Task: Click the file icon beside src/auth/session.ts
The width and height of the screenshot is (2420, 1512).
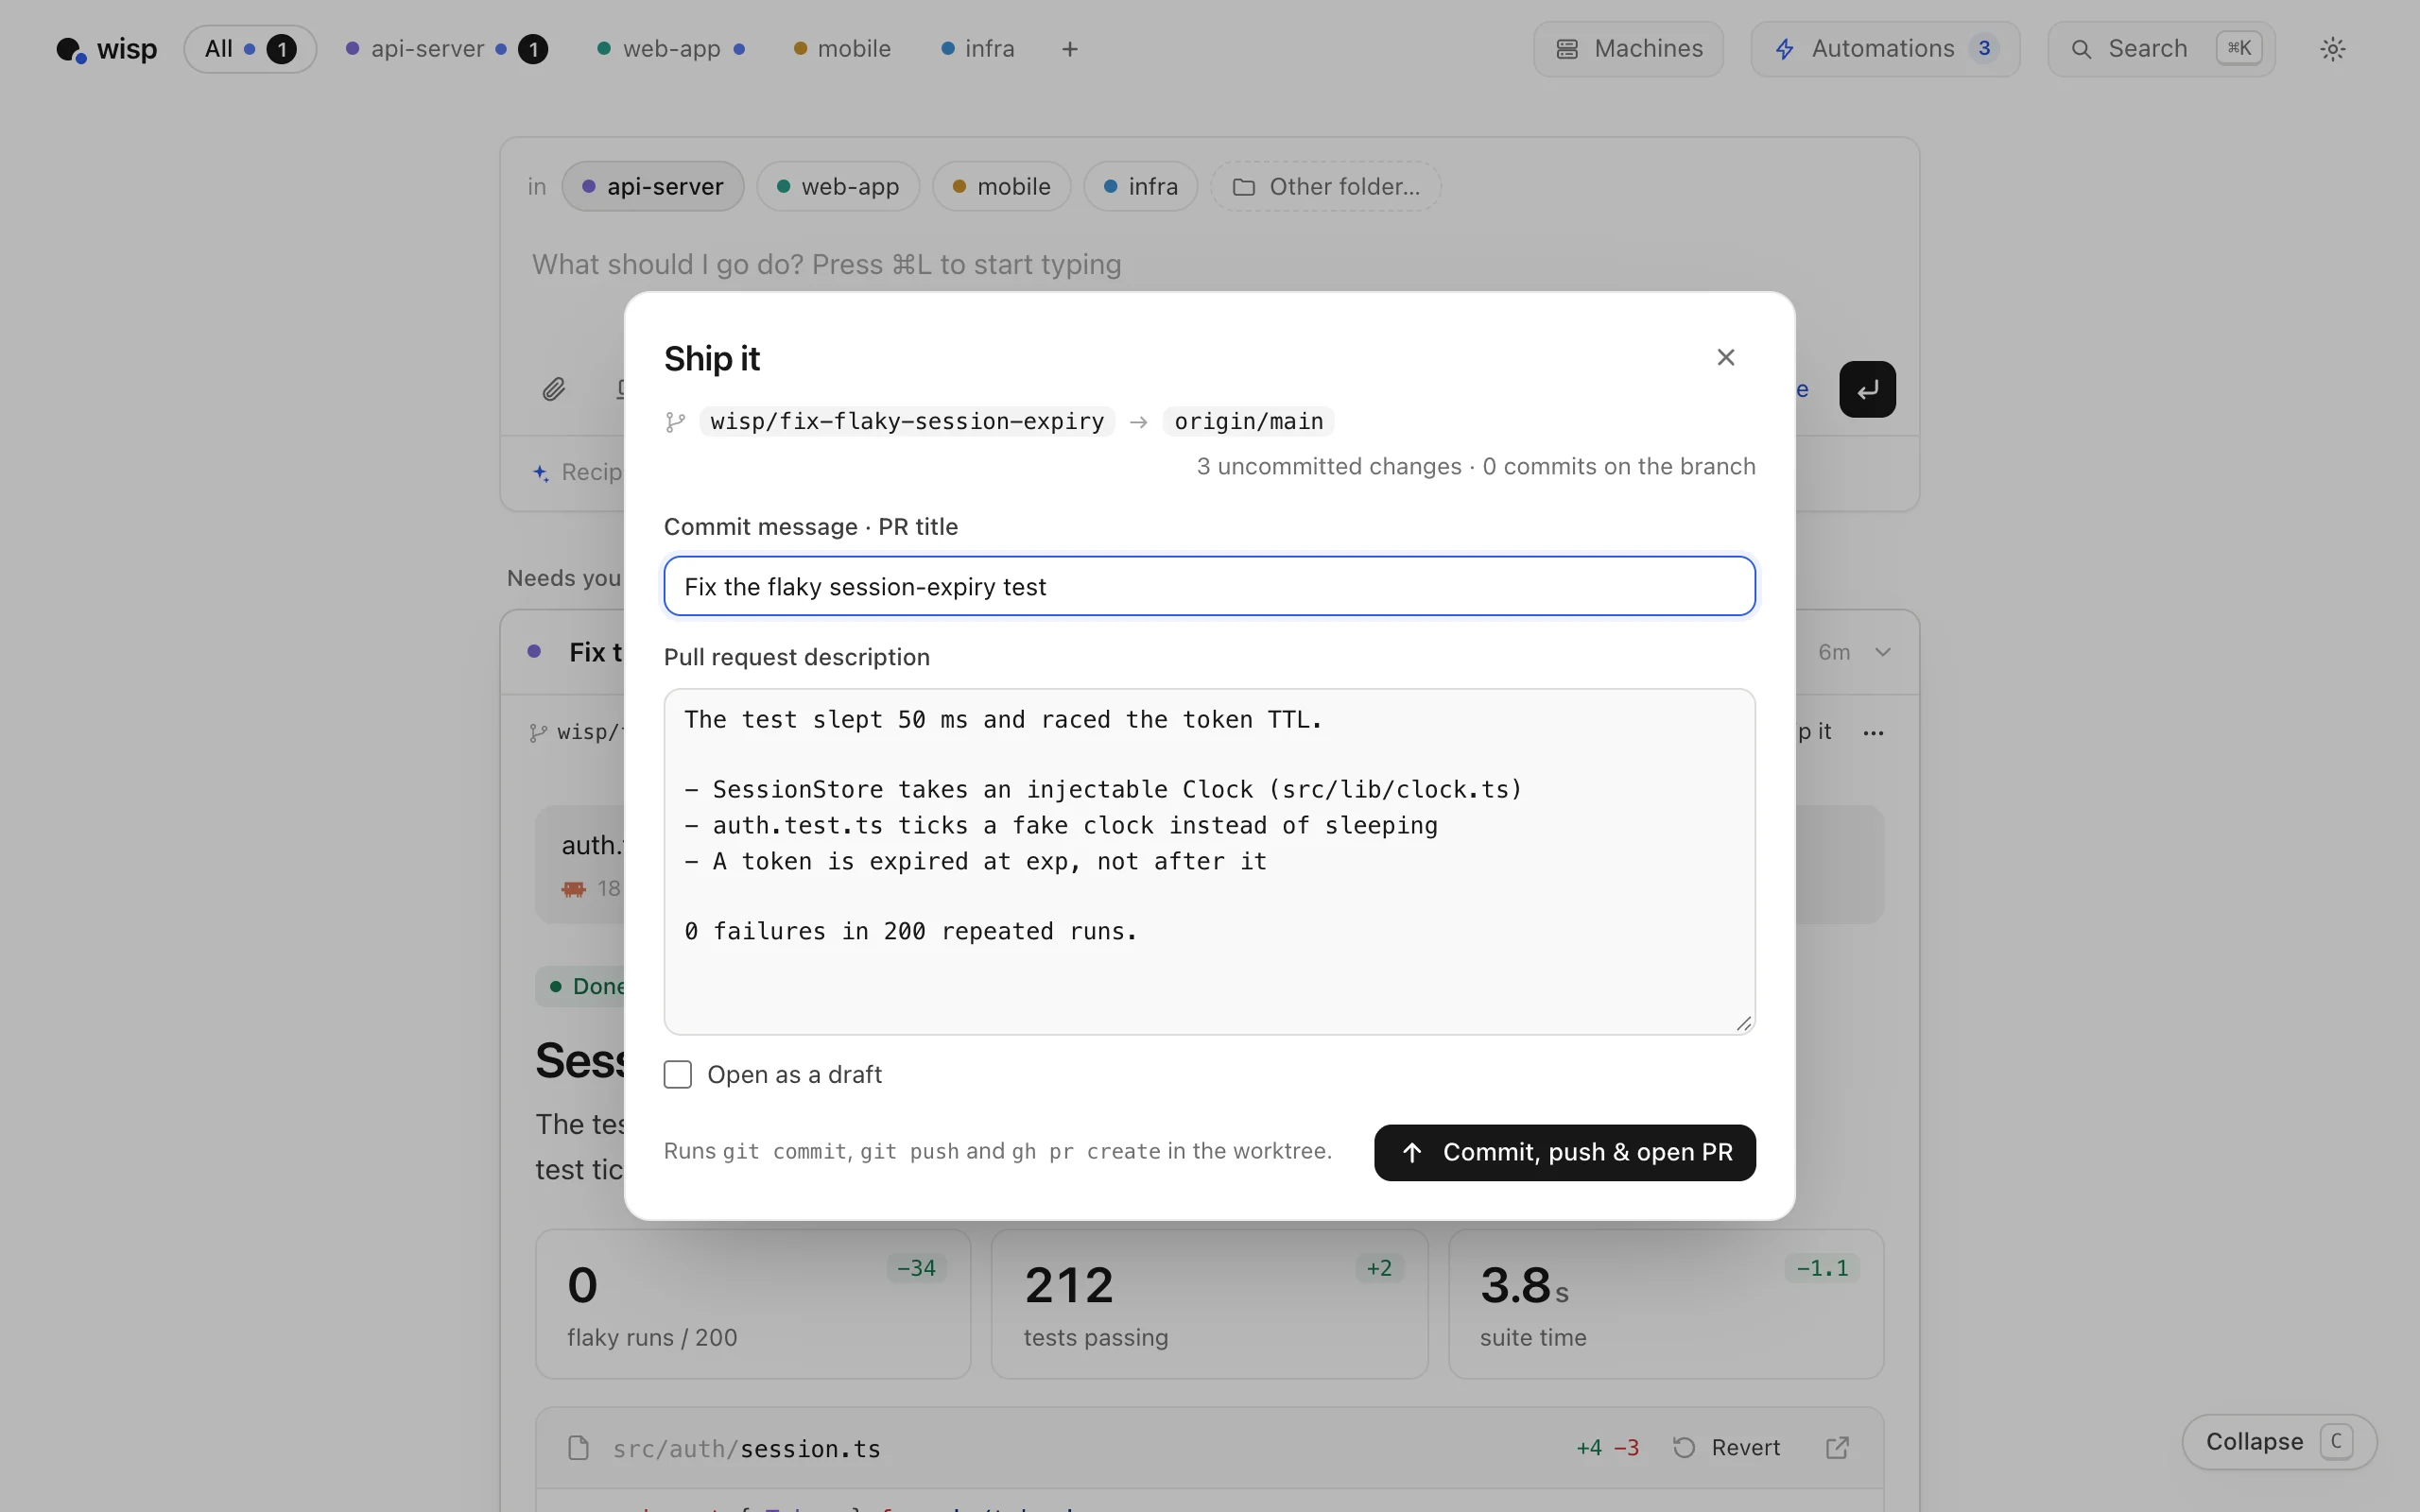Action: pos(578,1447)
